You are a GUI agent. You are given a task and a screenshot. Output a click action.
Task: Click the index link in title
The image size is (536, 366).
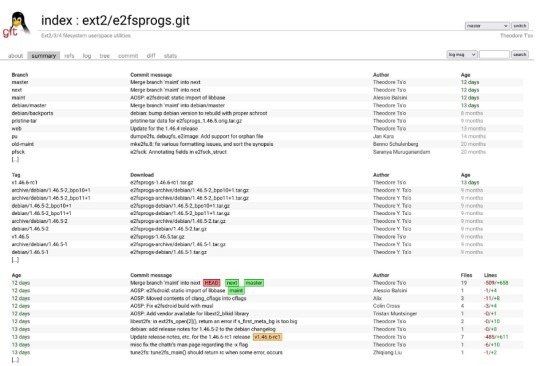[x=57, y=21]
